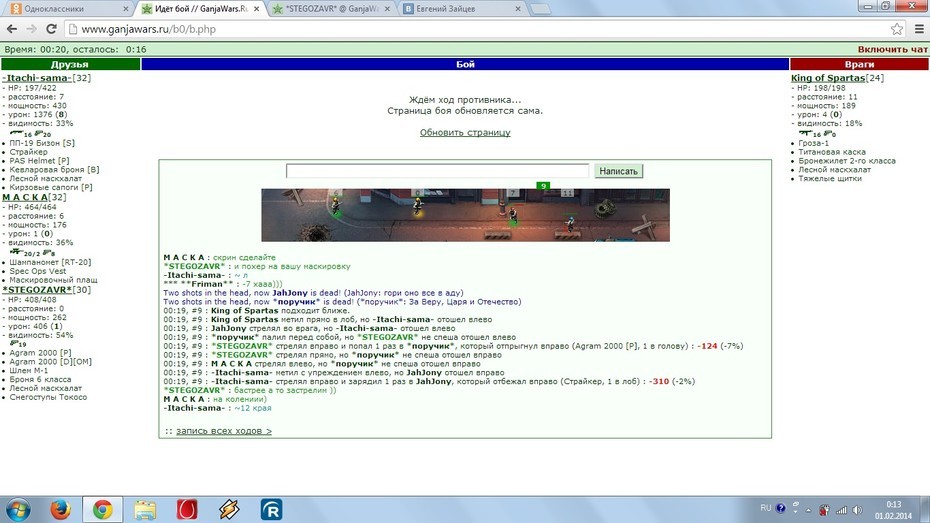Click the chat message input field
This screenshot has height=523, width=930.
(x=437, y=171)
